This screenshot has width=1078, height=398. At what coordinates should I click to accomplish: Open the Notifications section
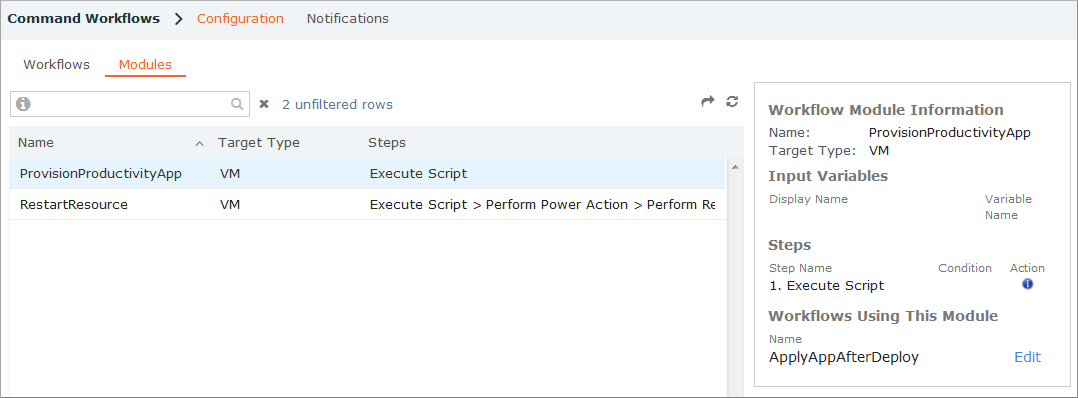[347, 19]
